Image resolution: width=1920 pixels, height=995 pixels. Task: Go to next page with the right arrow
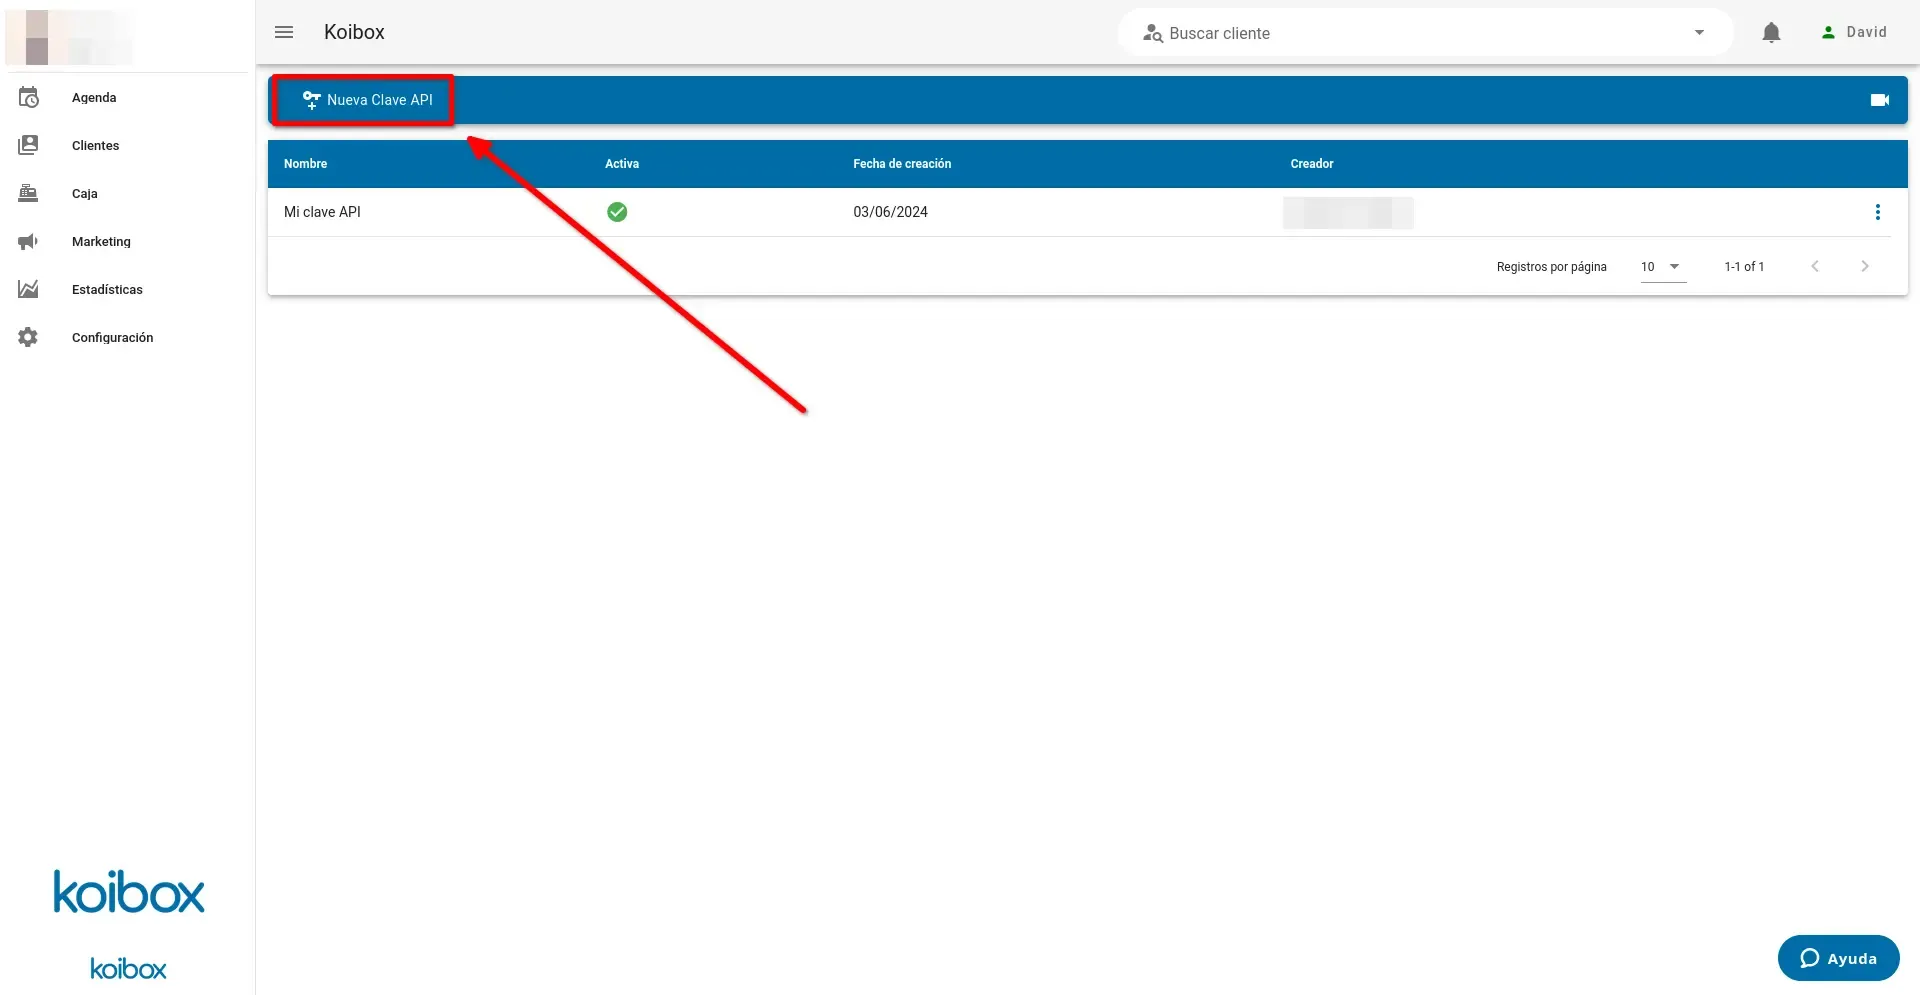click(1865, 266)
